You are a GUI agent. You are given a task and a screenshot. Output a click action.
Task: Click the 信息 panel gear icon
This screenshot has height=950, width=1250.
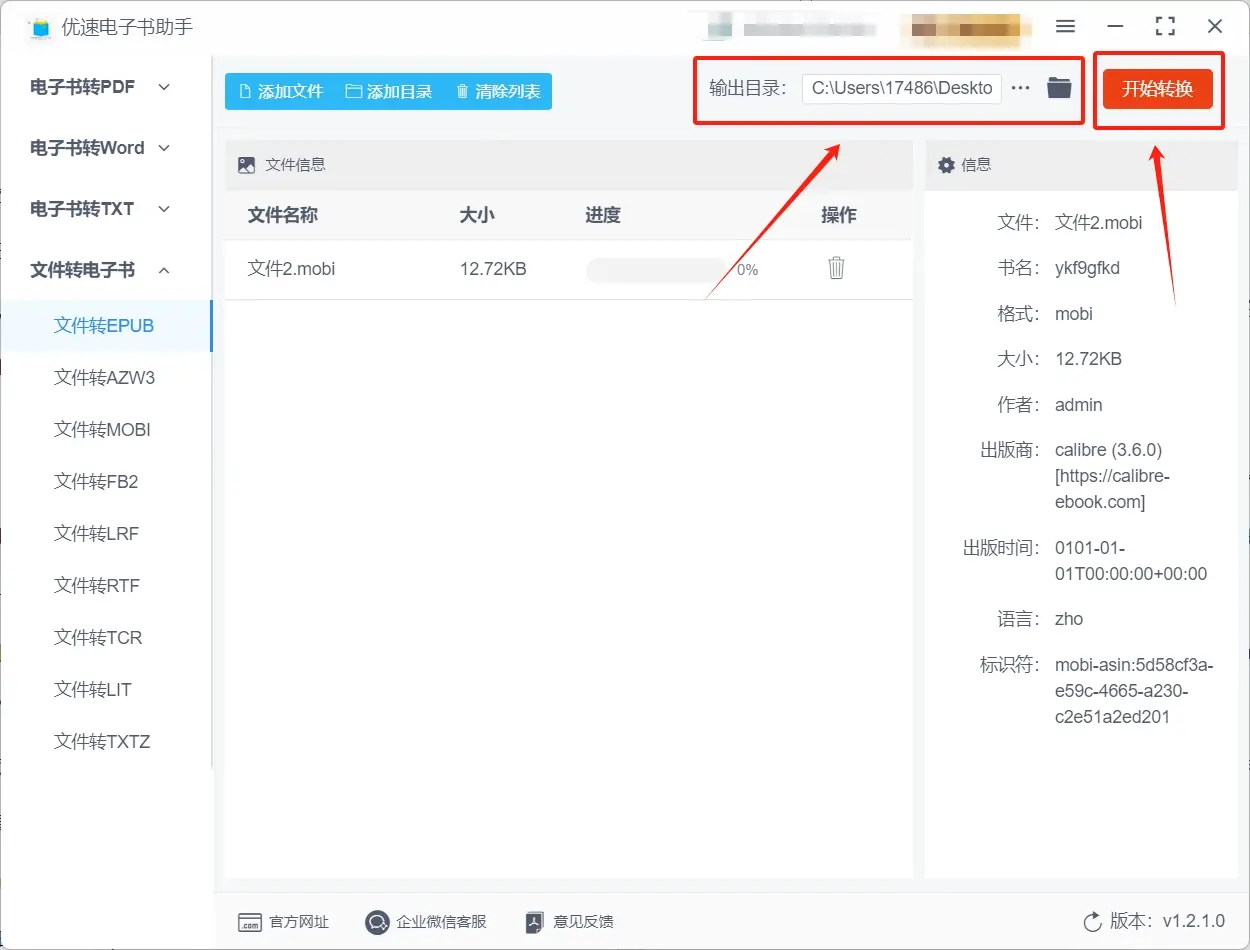(x=946, y=164)
